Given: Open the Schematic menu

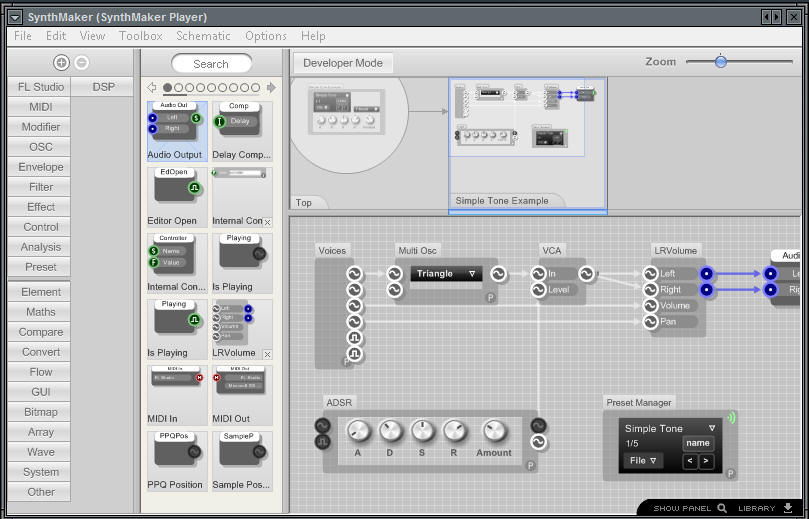Looking at the screenshot, I should point(203,36).
